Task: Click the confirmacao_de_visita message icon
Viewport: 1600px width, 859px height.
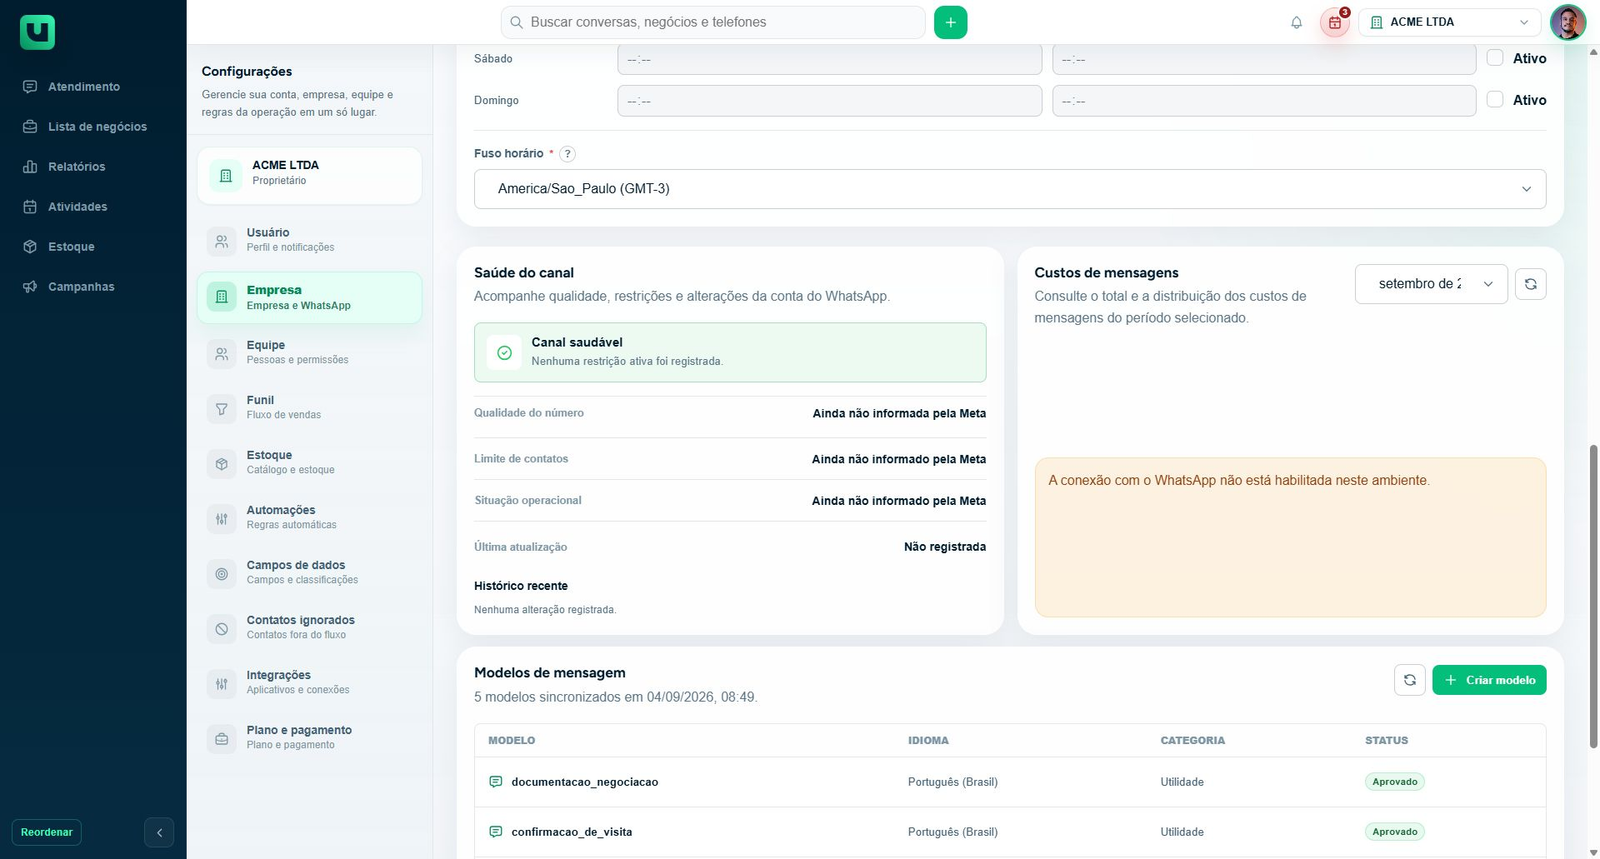Action: pos(495,832)
